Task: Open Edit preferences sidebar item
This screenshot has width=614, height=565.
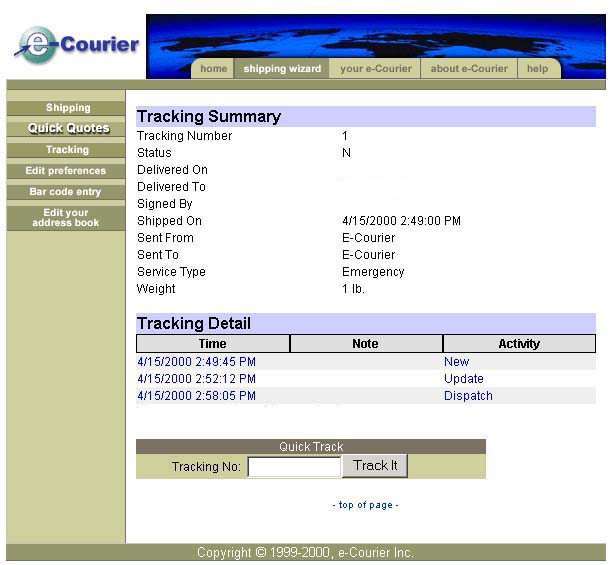Action: pyautogui.click(x=66, y=171)
